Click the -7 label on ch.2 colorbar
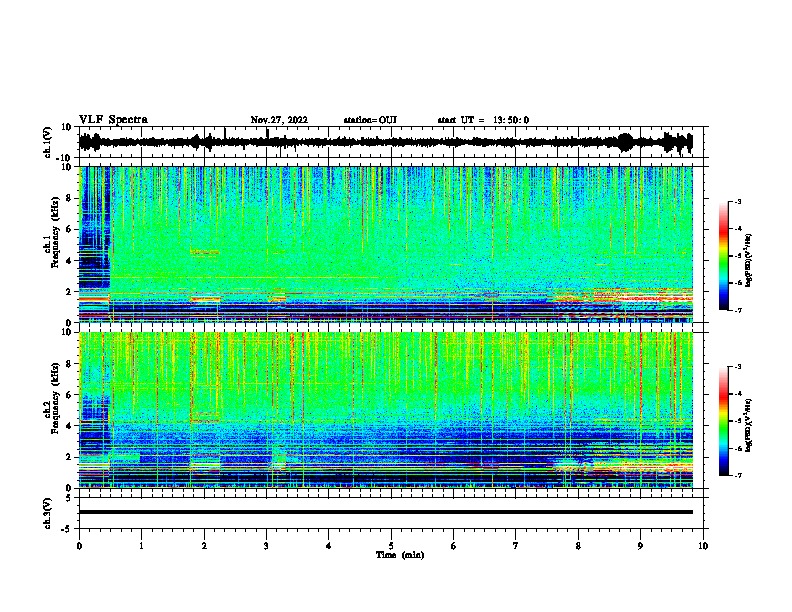792x612 pixels. coord(738,475)
